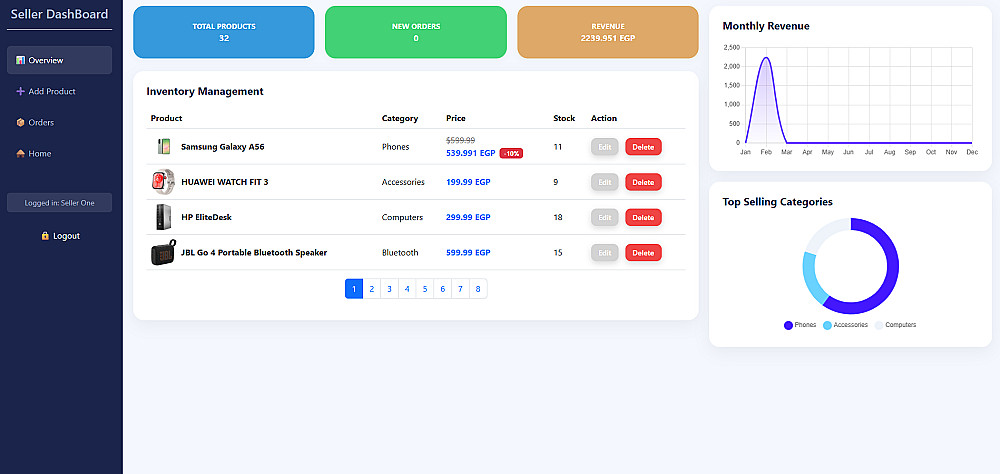Edit the JBL Go 4 speaker product

pos(605,253)
